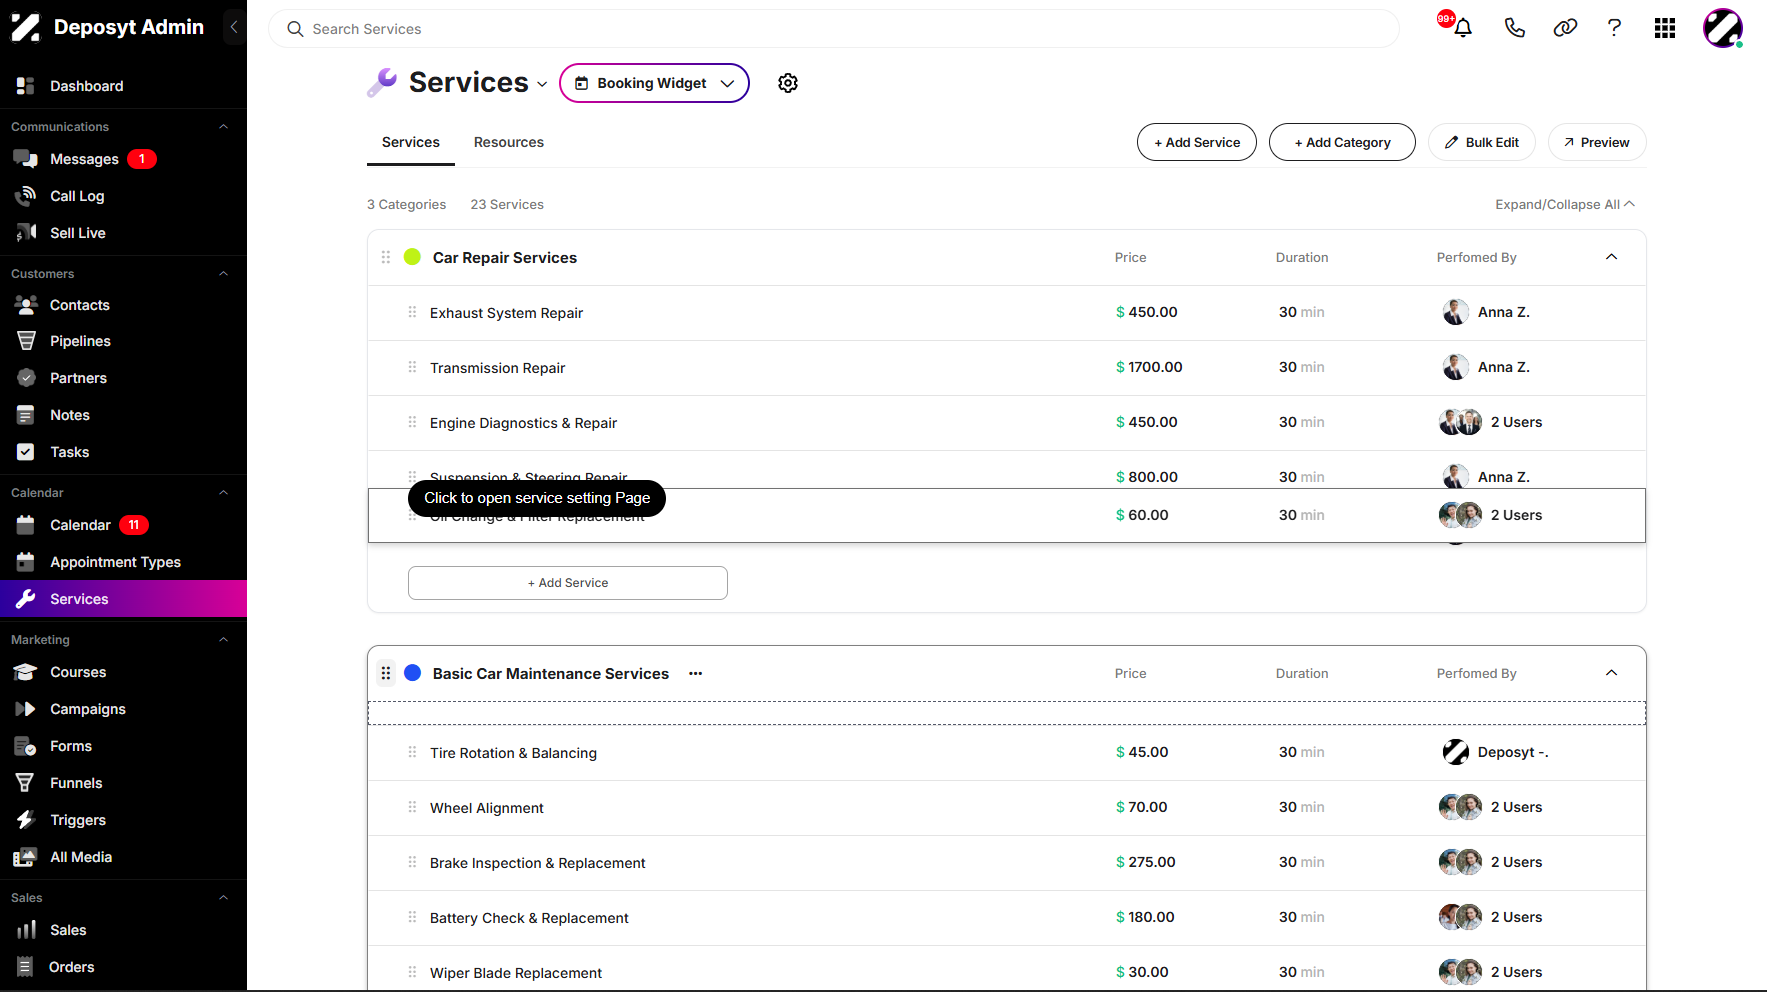Click the top + Add Service button
The width and height of the screenshot is (1767, 992).
tap(1197, 142)
